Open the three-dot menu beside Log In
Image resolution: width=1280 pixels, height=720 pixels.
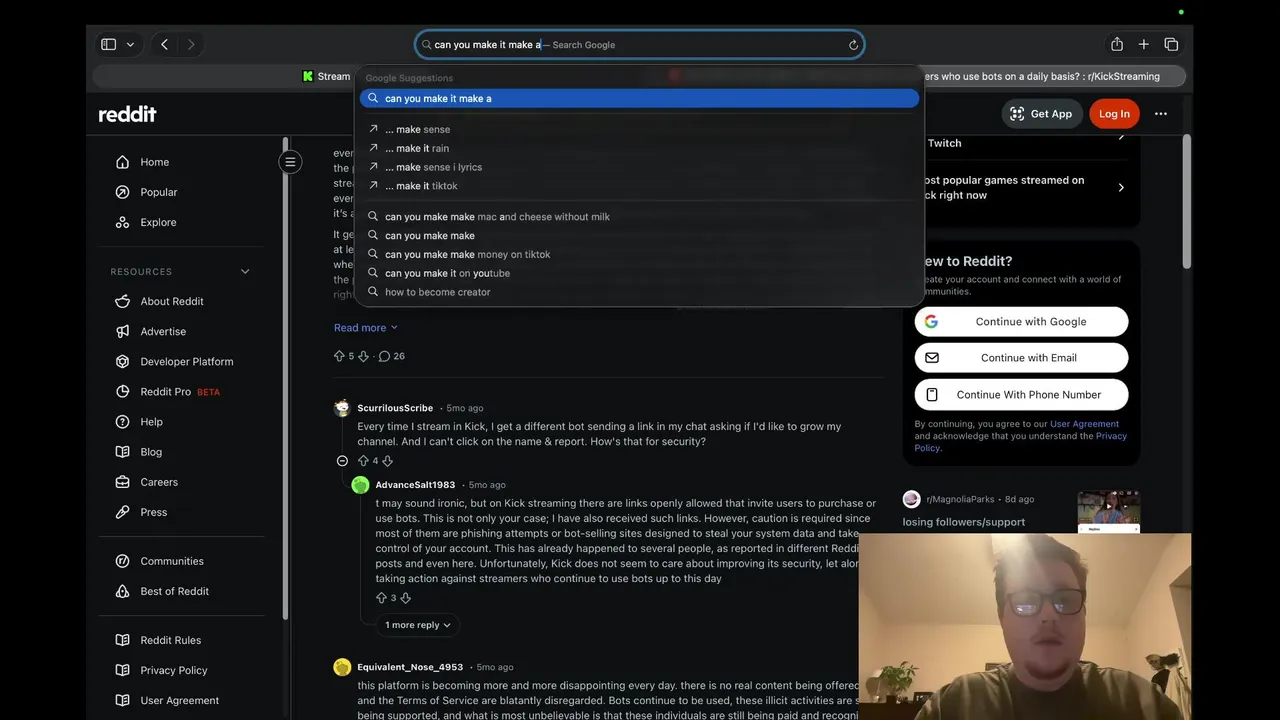pyautogui.click(x=1160, y=114)
